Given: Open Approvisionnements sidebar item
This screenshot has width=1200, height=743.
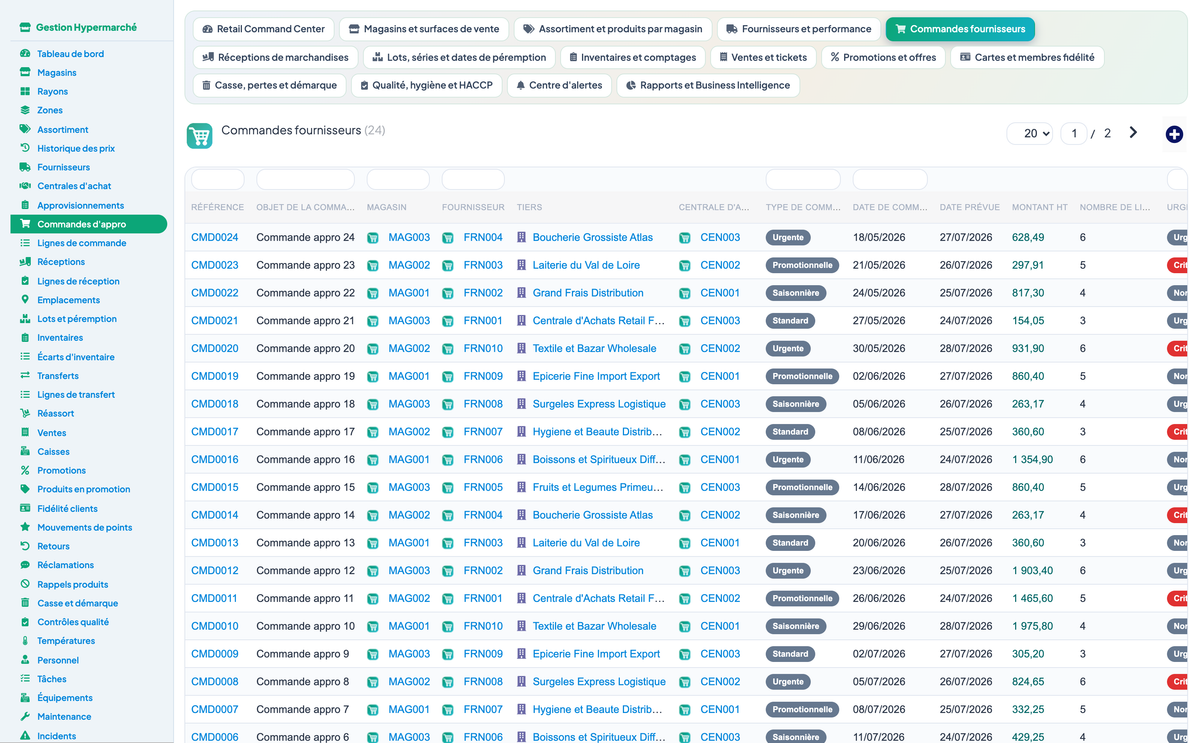Looking at the screenshot, I should click(x=81, y=206).
